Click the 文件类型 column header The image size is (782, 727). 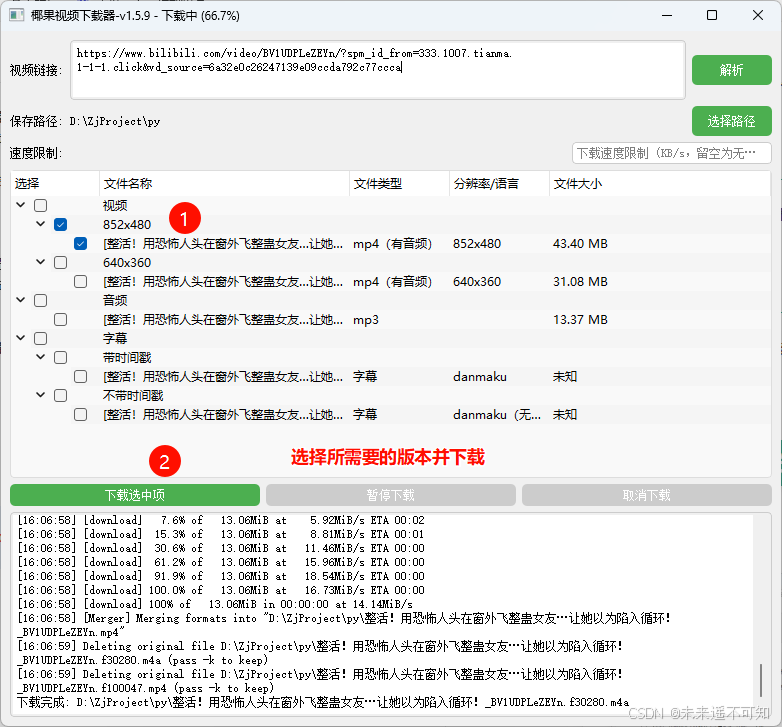399,183
